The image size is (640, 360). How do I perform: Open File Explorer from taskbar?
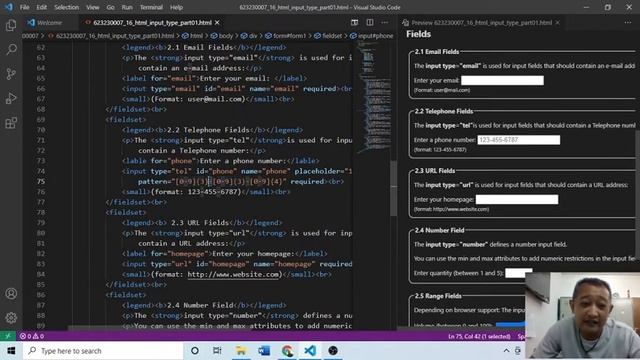241,351
